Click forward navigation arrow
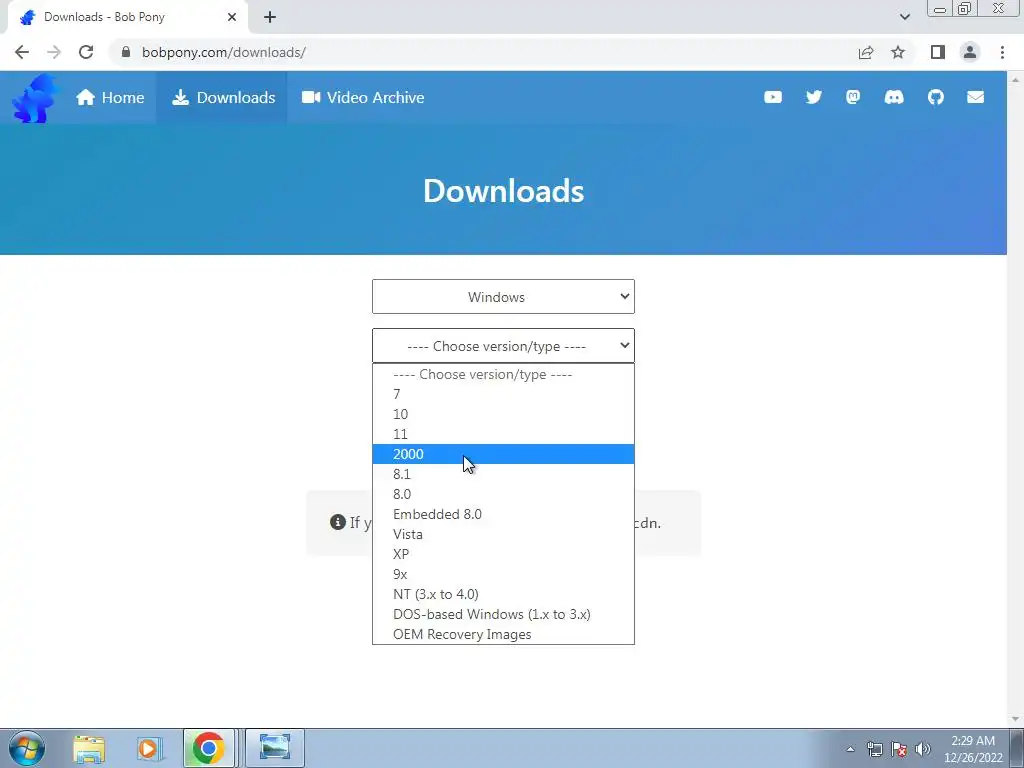Viewport: 1024px width, 768px height. tap(54, 52)
